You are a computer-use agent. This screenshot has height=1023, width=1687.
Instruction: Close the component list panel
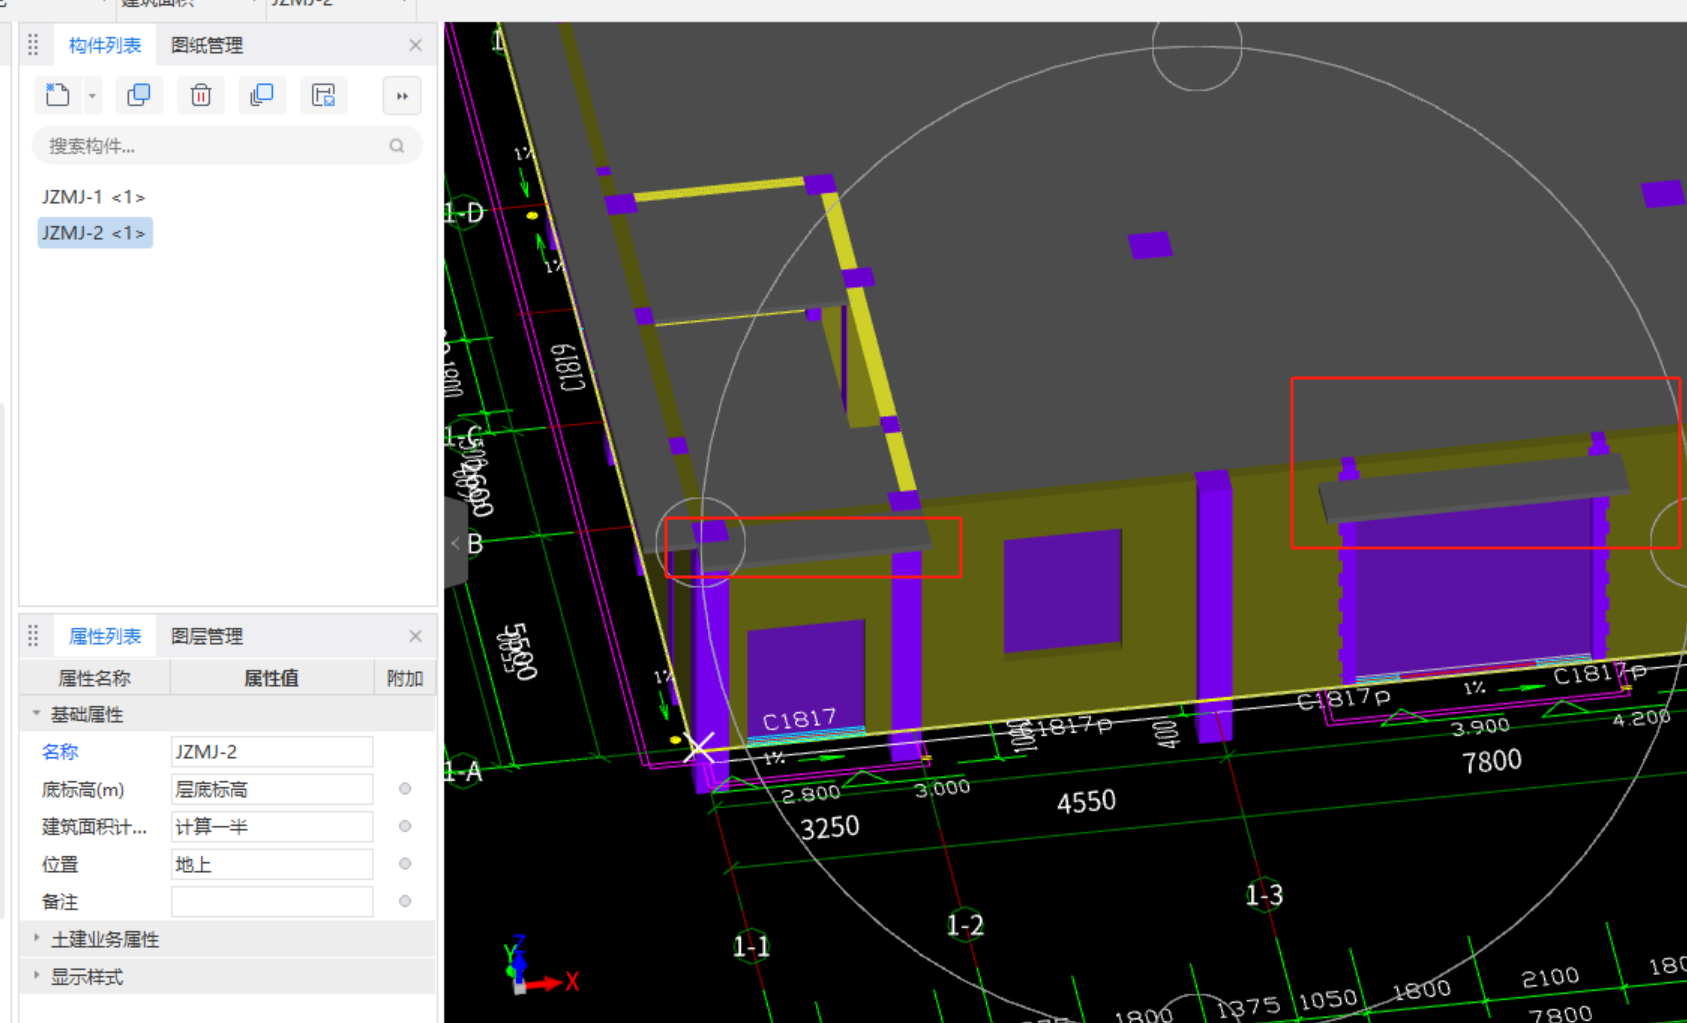(x=416, y=45)
